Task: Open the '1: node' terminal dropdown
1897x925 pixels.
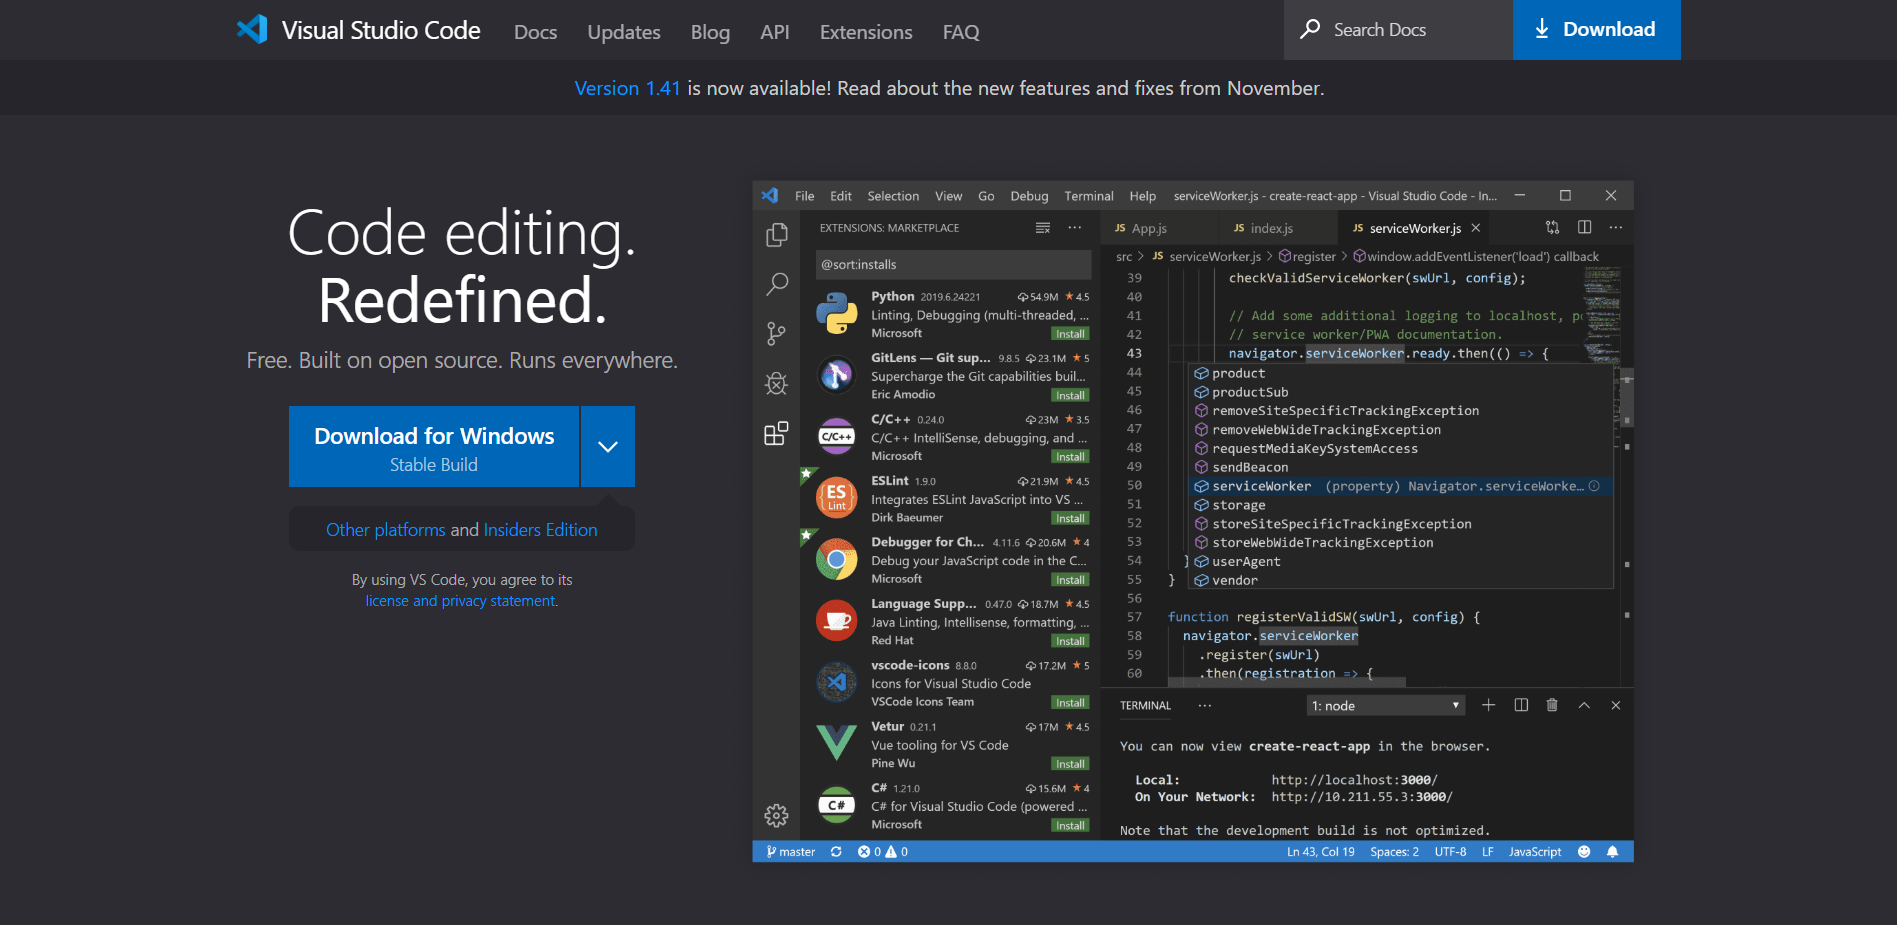Action: click(x=1386, y=706)
